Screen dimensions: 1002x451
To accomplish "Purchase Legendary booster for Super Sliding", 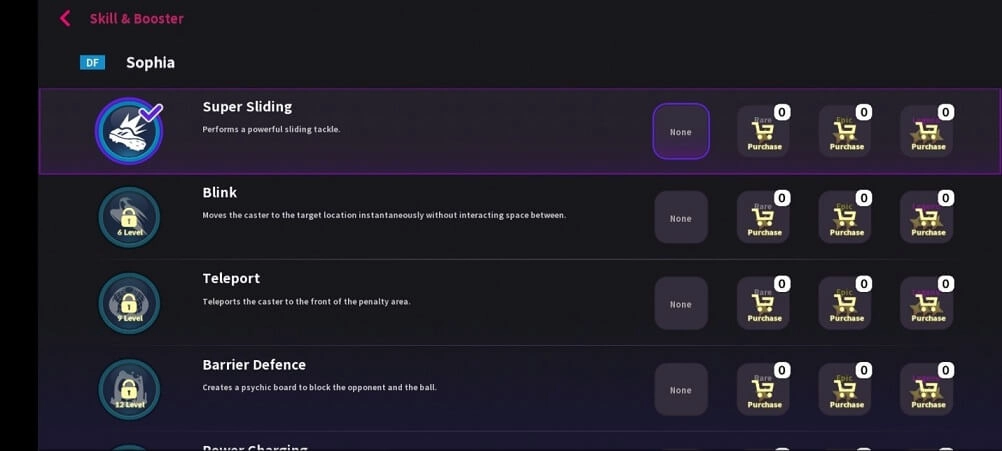I will point(927,132).
